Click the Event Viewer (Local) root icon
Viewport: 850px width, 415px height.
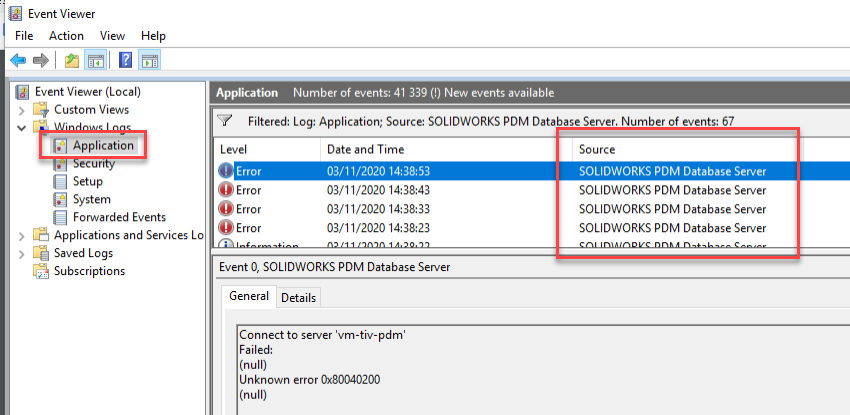coord(22,92)
